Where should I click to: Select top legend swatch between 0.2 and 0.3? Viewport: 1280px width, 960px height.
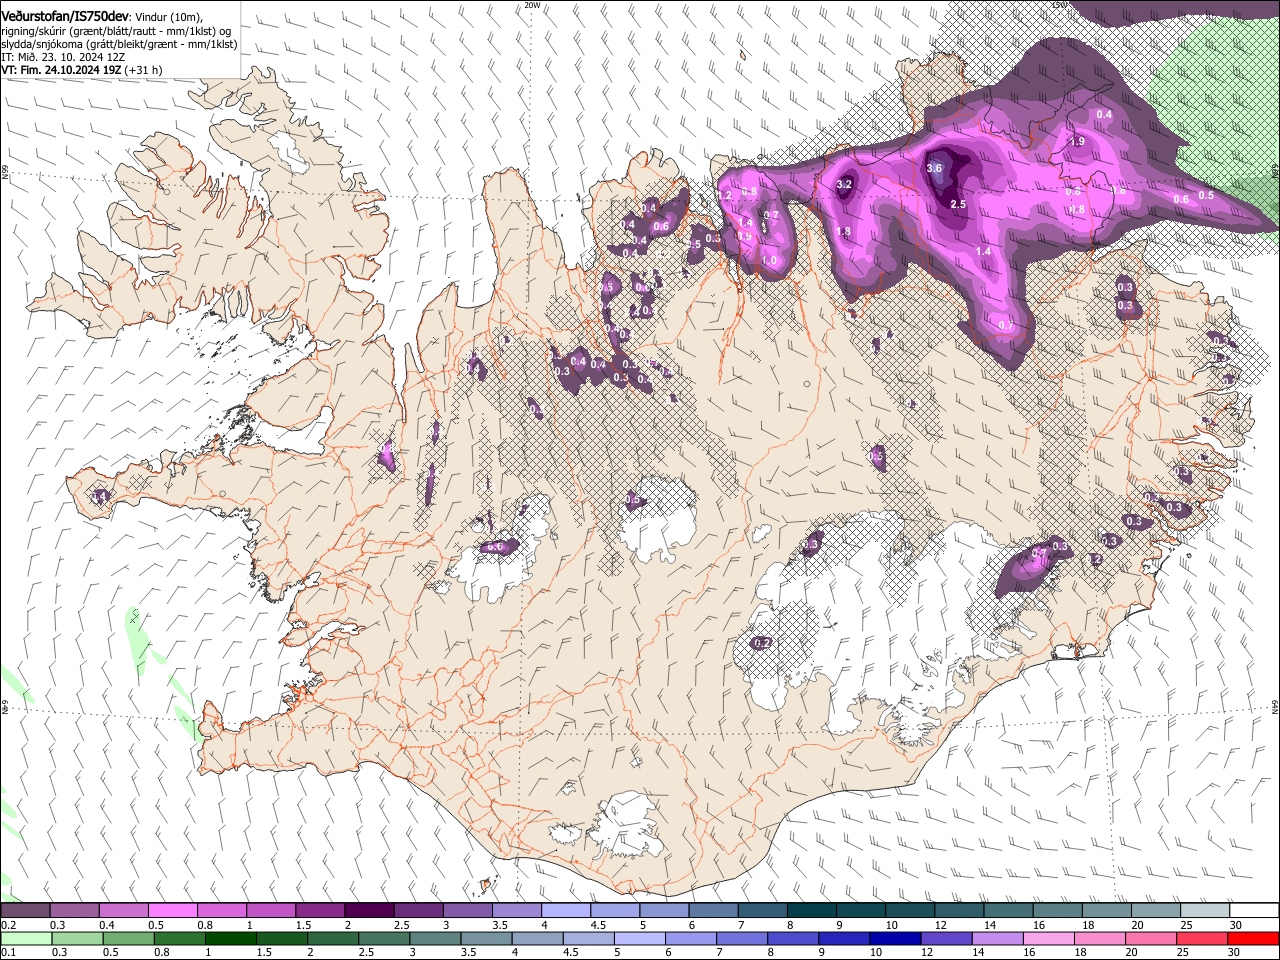pyautogui.click(x=25, y=911)
